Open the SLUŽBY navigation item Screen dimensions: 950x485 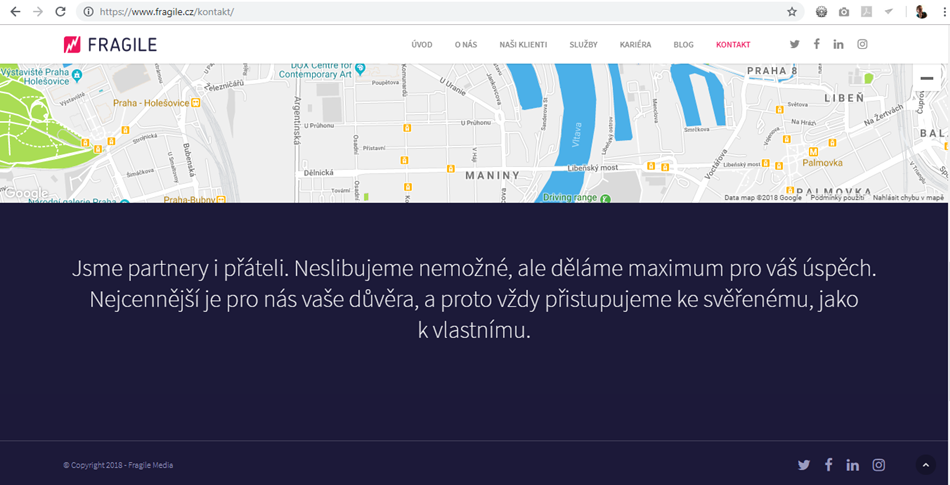coord(583,45)
